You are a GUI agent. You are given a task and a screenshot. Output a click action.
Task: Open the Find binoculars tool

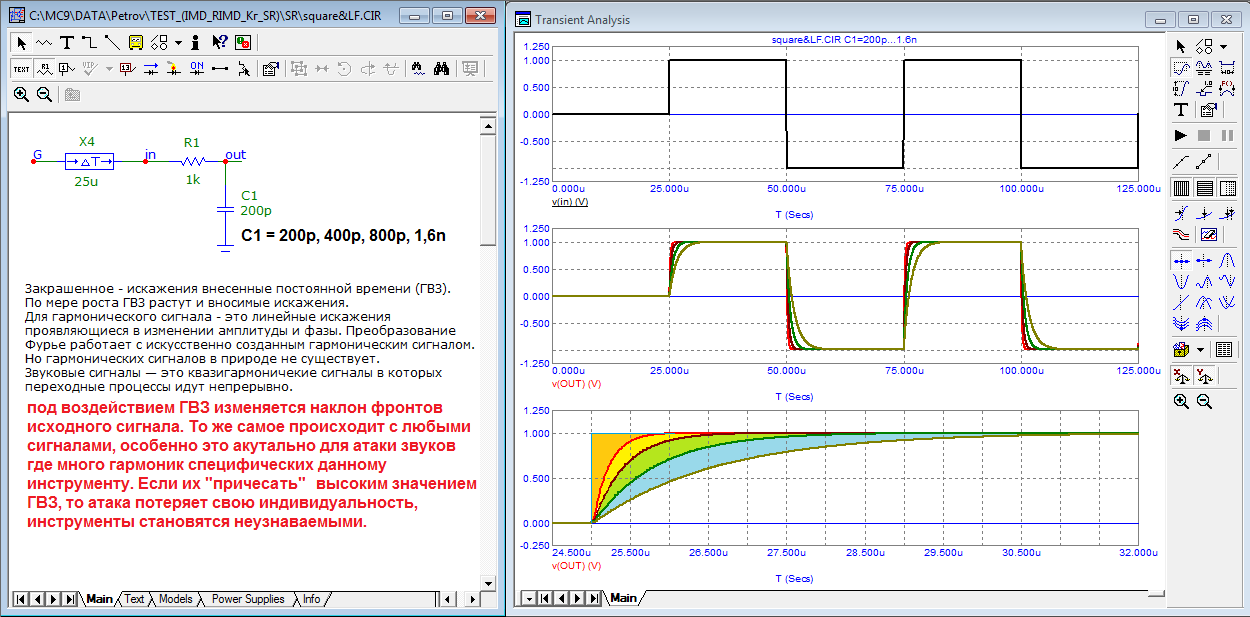[441, 69]
